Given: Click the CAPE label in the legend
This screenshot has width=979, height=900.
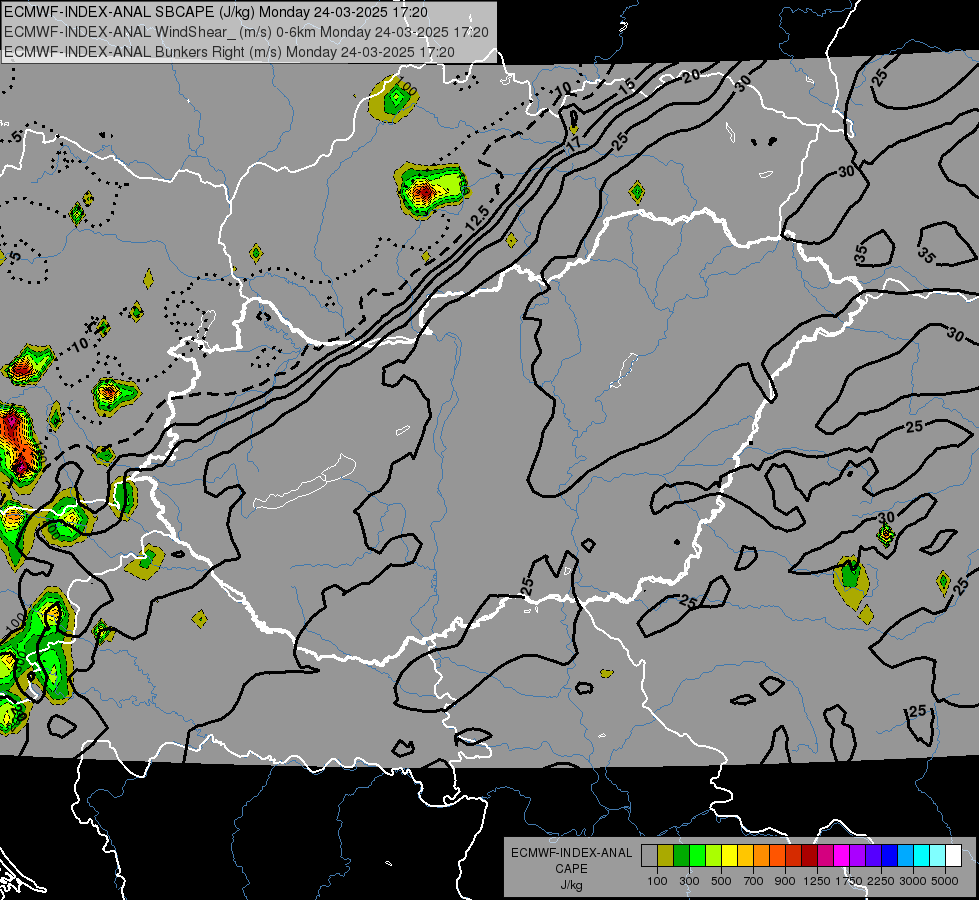Looking at the screenshot, I should (x=571, y=869).
